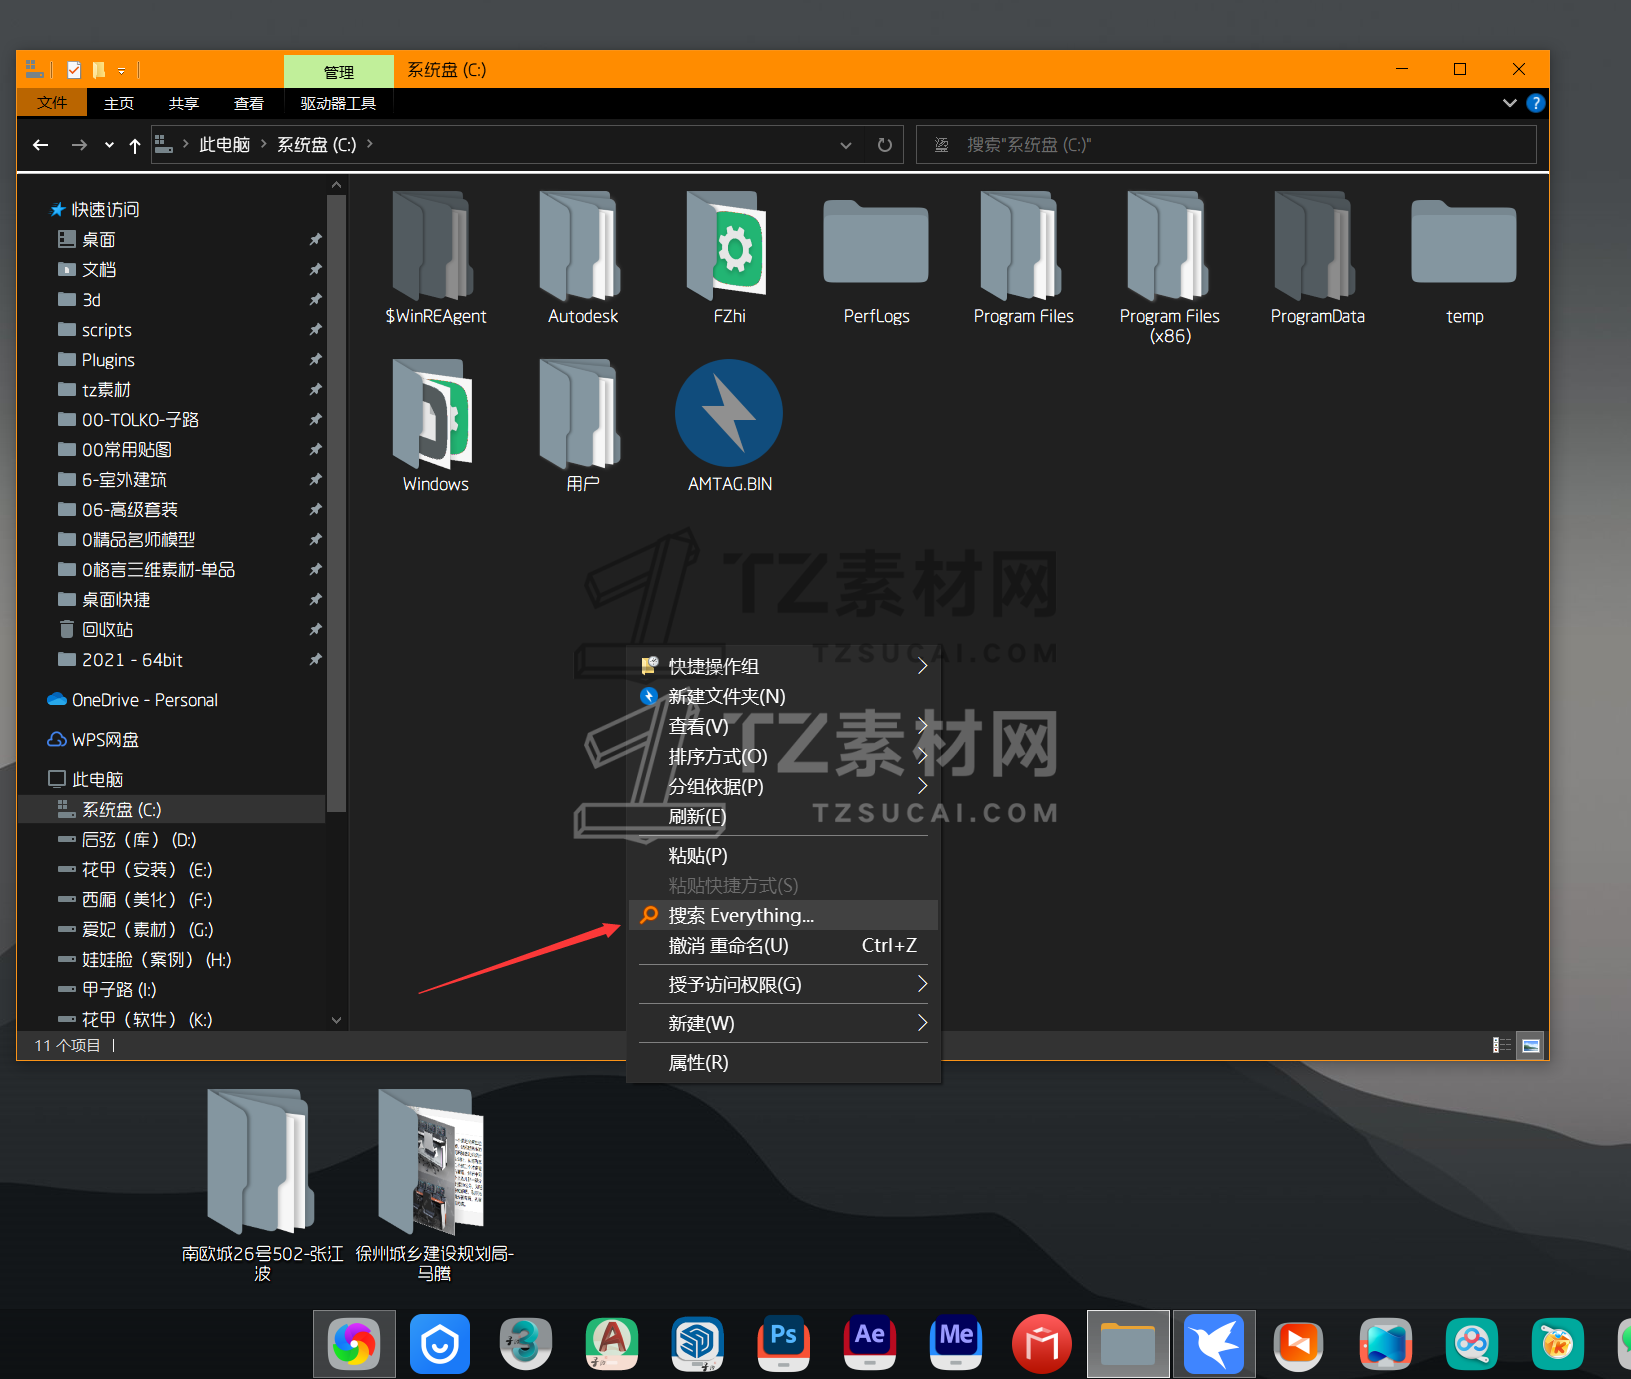Select the 管理 contextual tab
Screen dimensions: 1631x1379
(339, 72)
